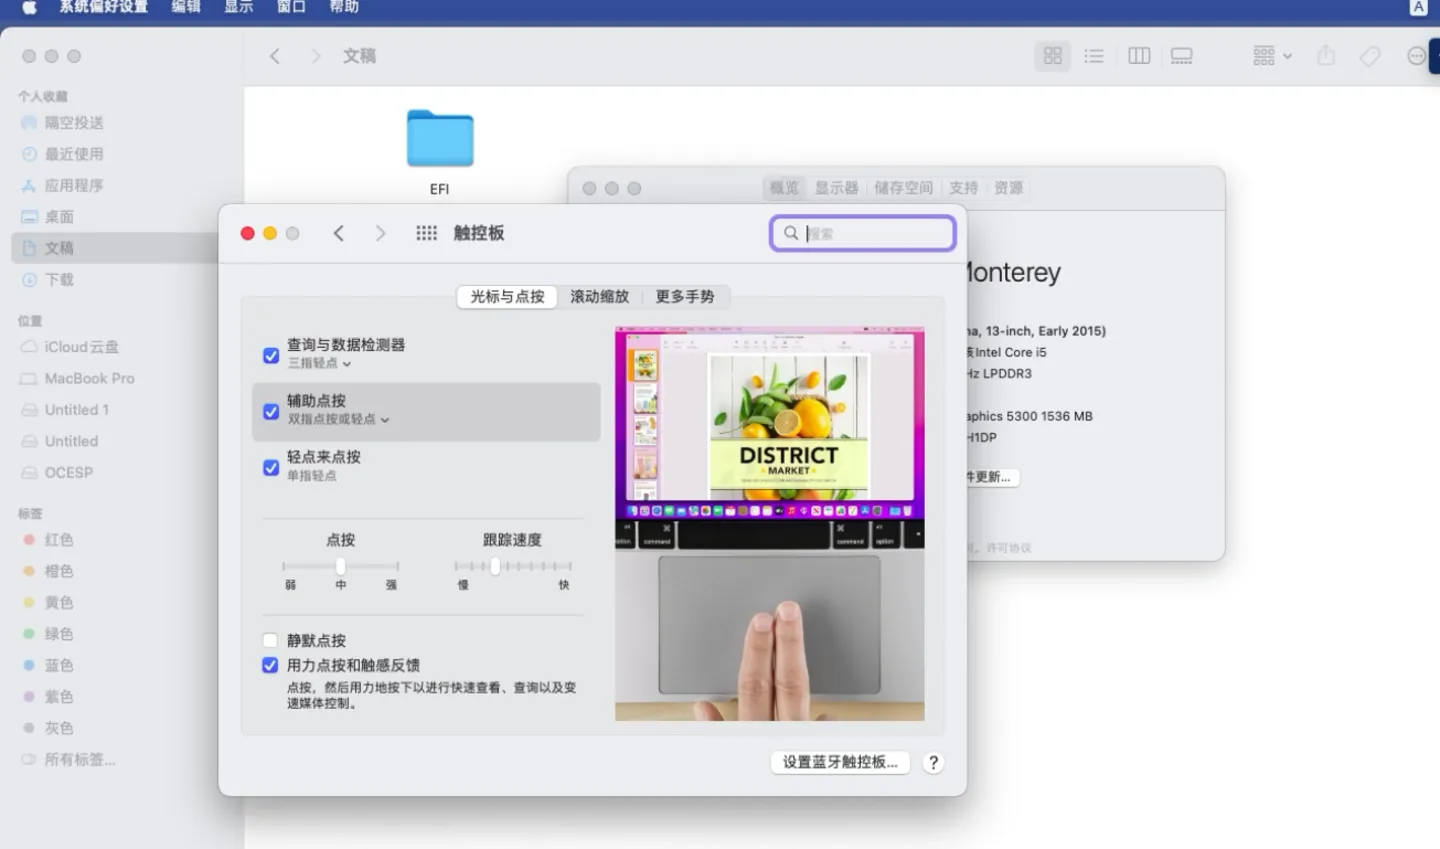Enable 静默点按 checkbox
The image size is (1440, 849).
[x=270, y=640]
